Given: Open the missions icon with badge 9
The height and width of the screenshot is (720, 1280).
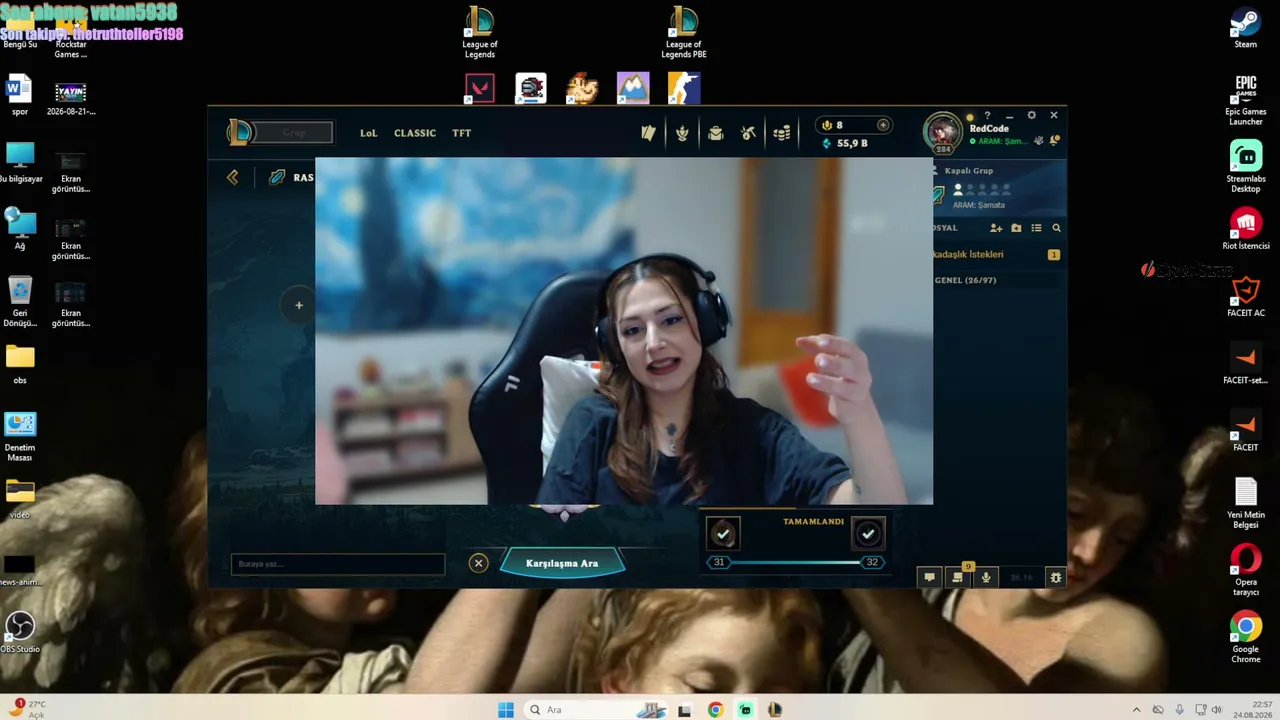Looking at the screenshot, I should (x=958, y=576).
